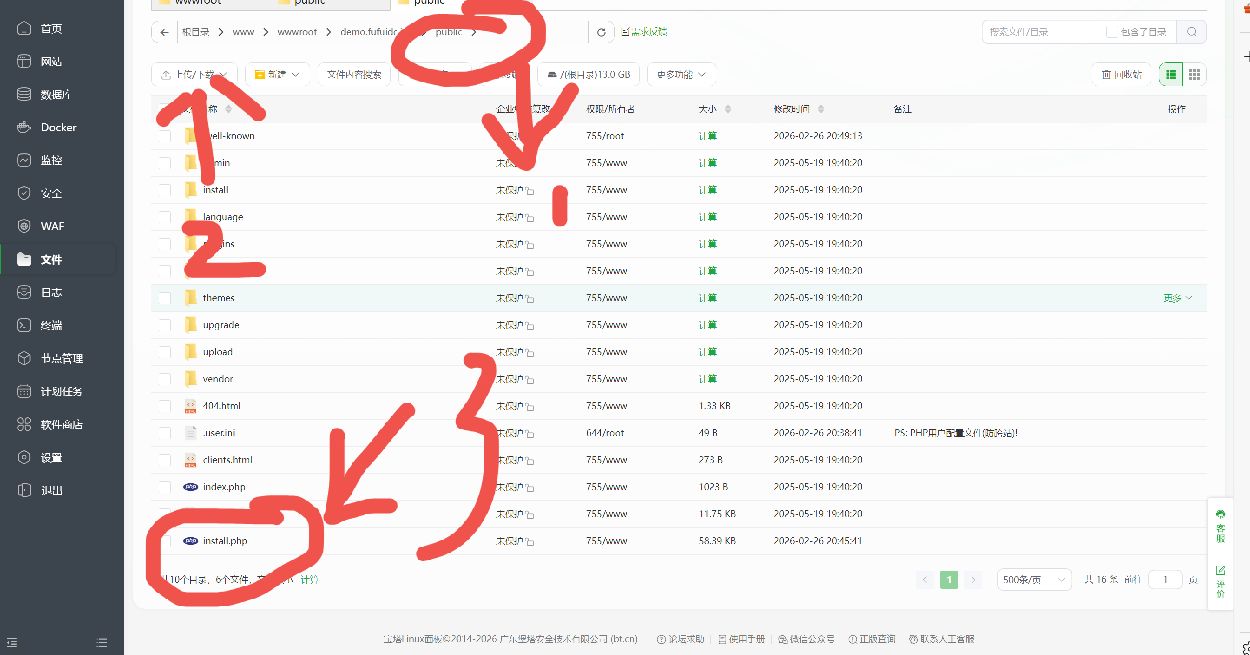Click the WAF shield icon in the sidebar

(x=25, y=226)
